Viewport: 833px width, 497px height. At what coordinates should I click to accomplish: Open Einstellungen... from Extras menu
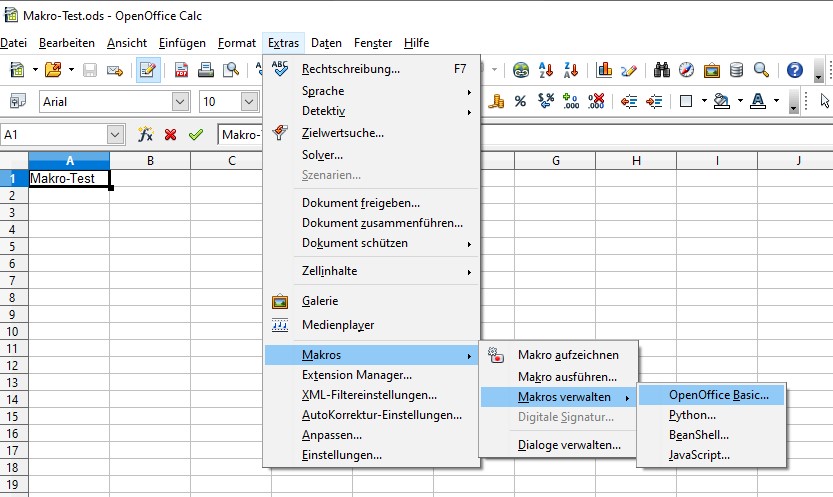click(372, 455)
